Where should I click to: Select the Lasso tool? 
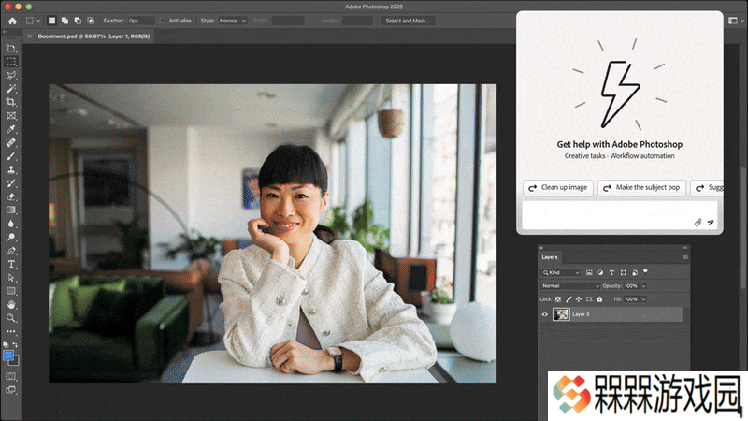pyautogui.click(x=11, y=75)
